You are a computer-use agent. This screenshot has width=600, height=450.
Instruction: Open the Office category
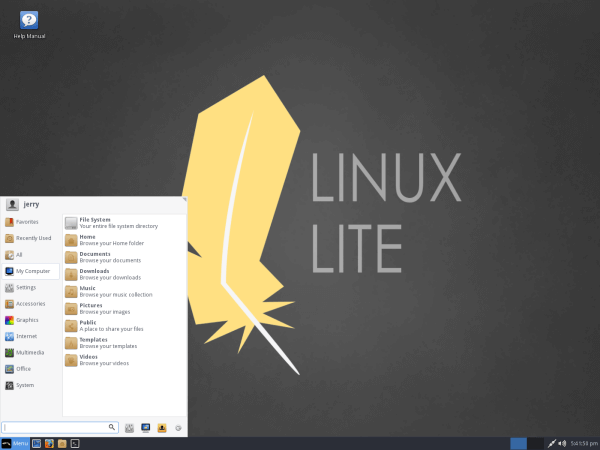coord(31,369)
